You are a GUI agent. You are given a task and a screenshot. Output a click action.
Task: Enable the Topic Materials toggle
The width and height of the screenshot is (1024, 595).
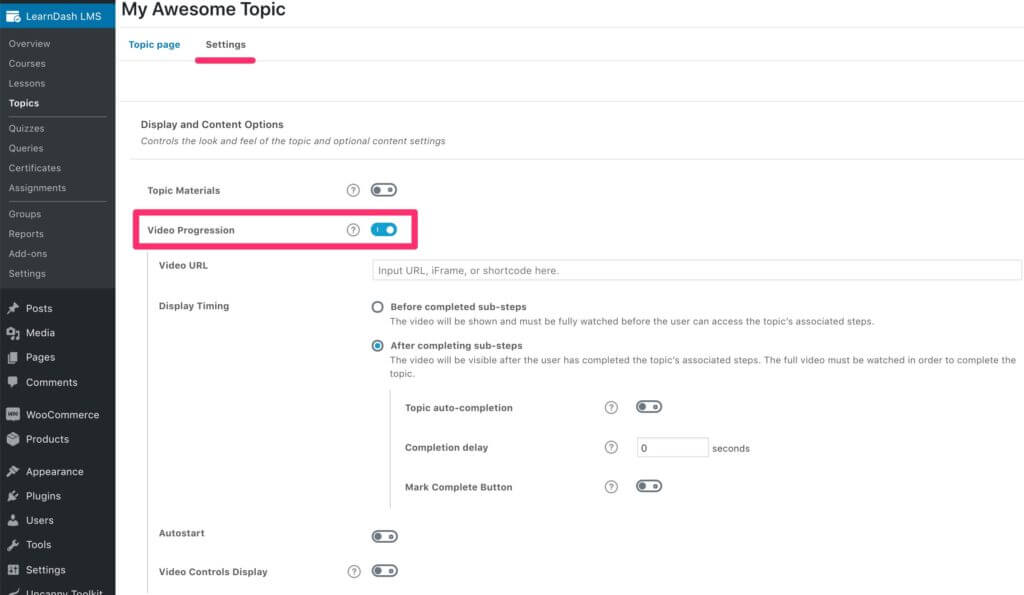click(384, 190)
